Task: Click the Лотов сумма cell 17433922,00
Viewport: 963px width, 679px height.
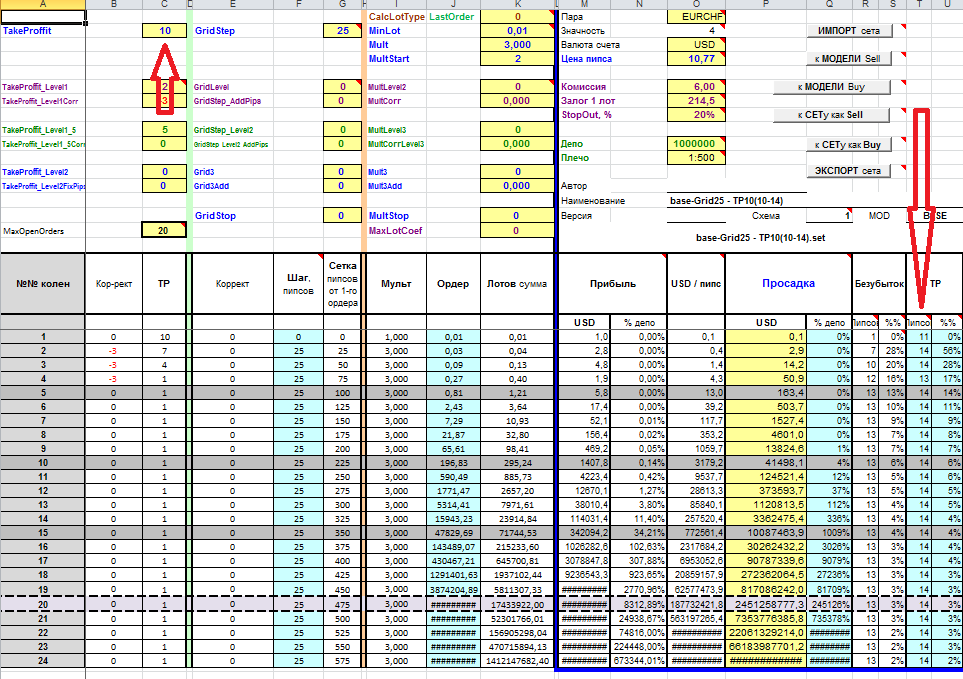Action: 517,605
